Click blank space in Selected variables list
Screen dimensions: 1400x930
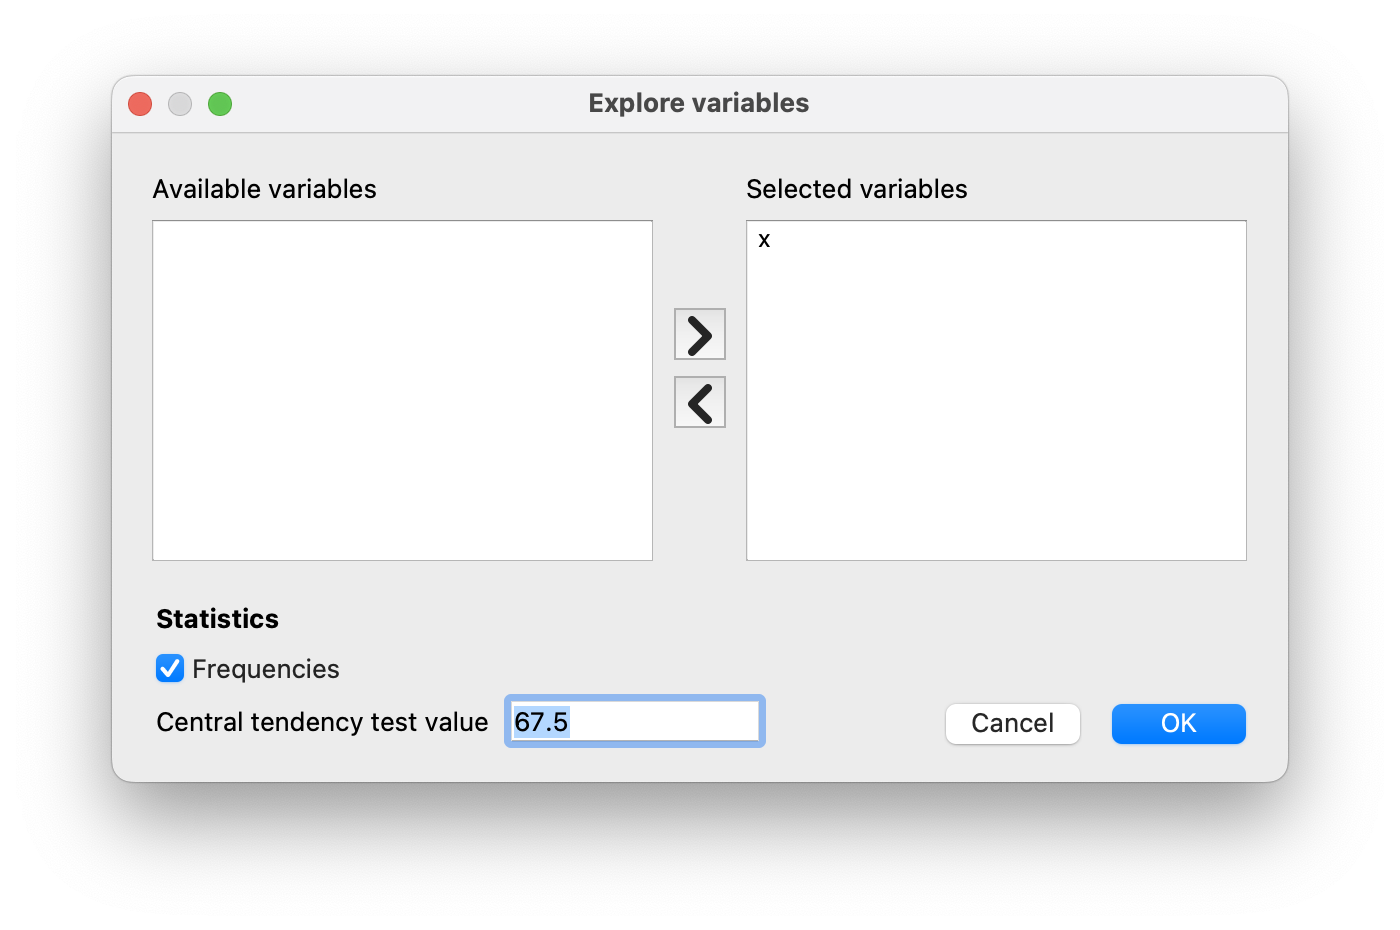coord(996,420)
